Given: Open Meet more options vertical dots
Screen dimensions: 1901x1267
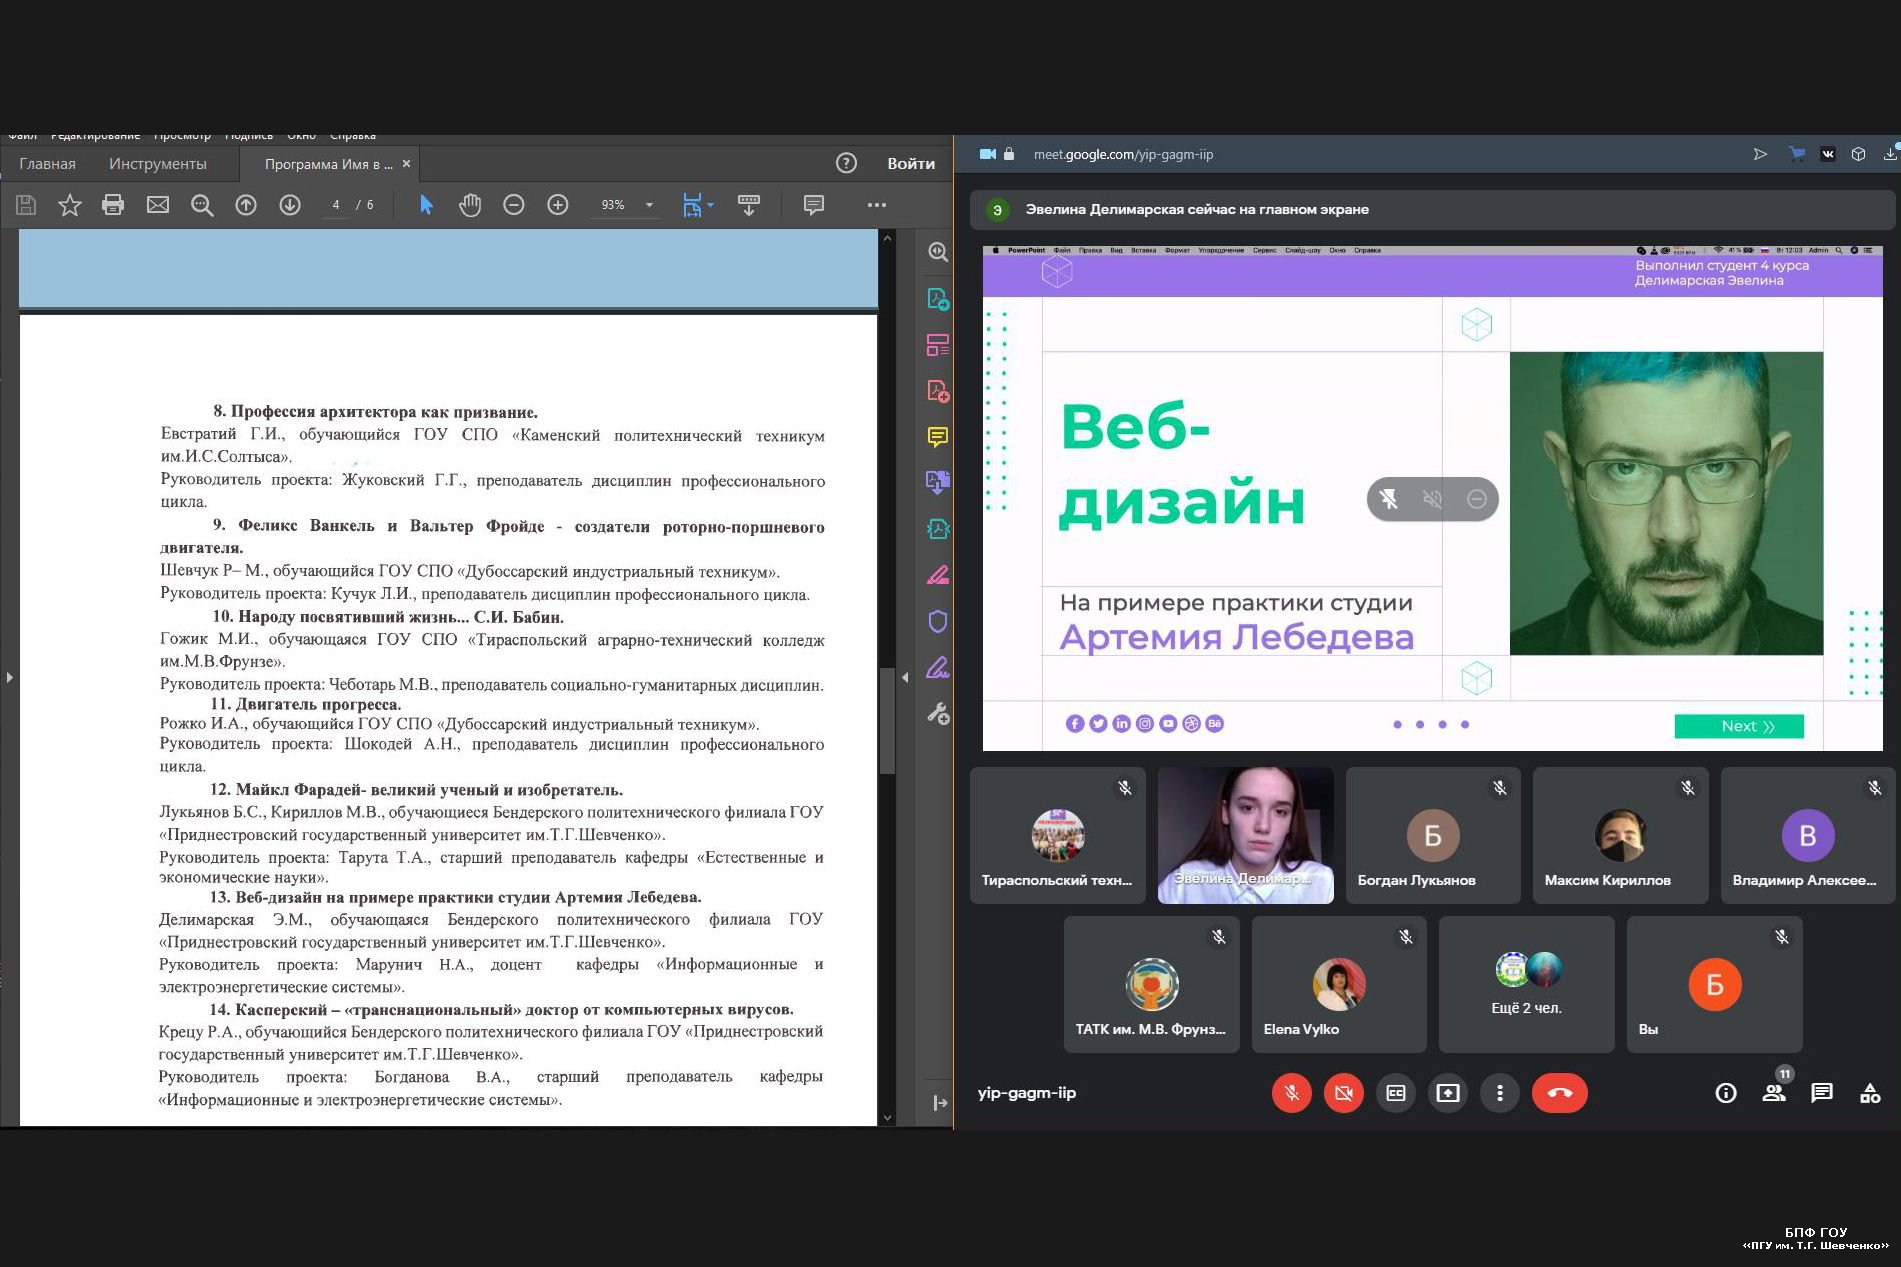Looking at the screenshot, I should pyautogui.click(x=1500, y=1093).
